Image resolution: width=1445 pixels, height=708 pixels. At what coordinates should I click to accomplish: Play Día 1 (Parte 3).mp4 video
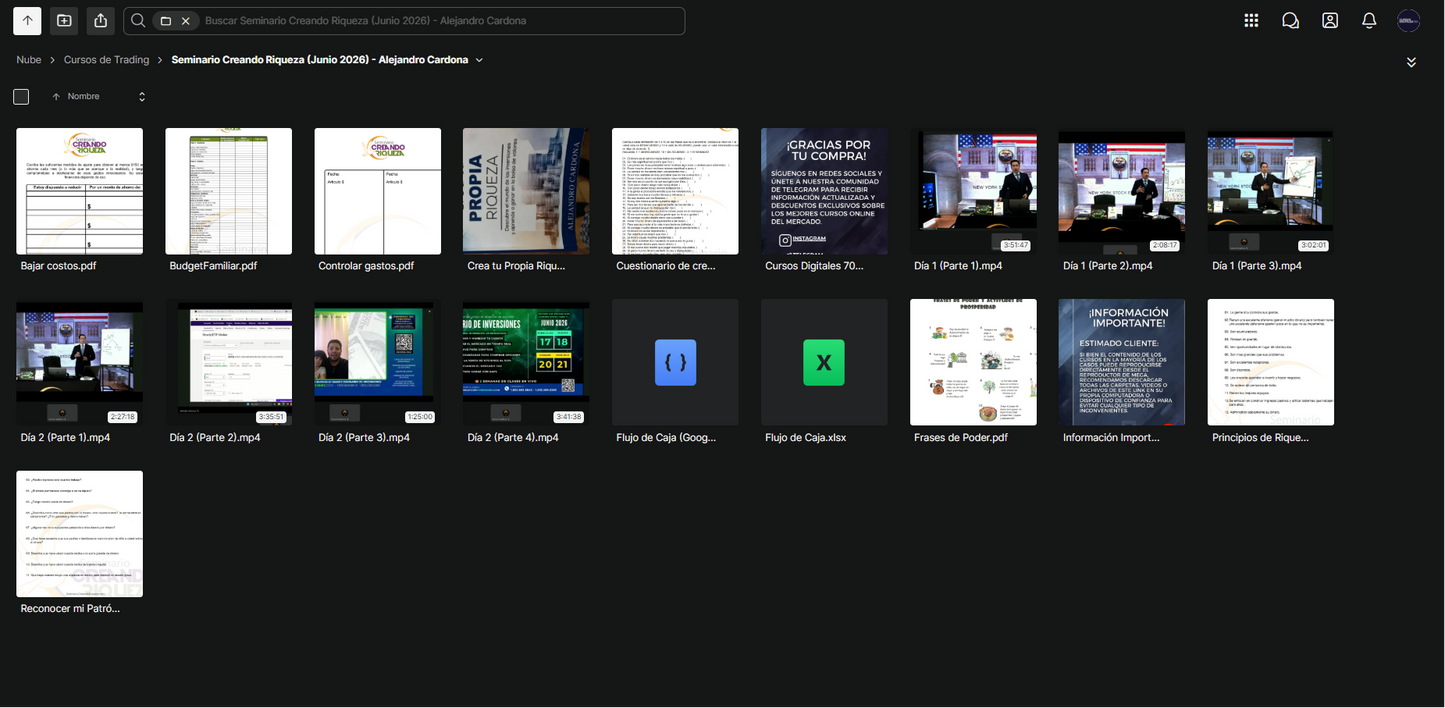point(1271,191)
